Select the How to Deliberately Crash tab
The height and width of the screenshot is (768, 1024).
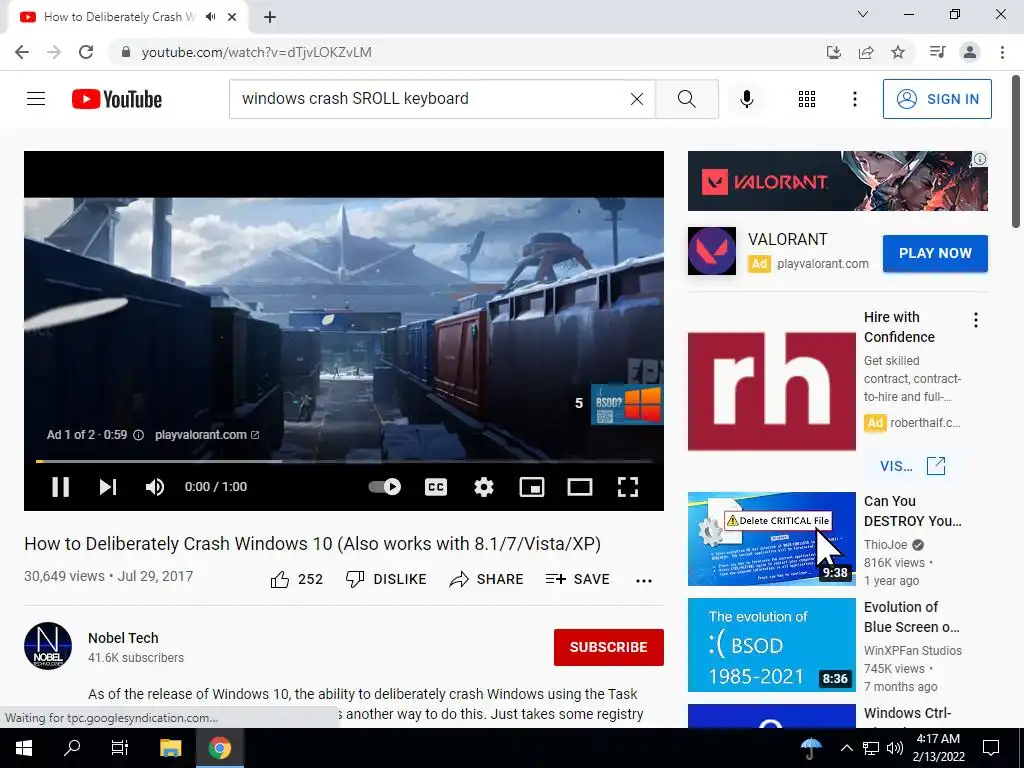pyautogui.click(x=120, y=17)
